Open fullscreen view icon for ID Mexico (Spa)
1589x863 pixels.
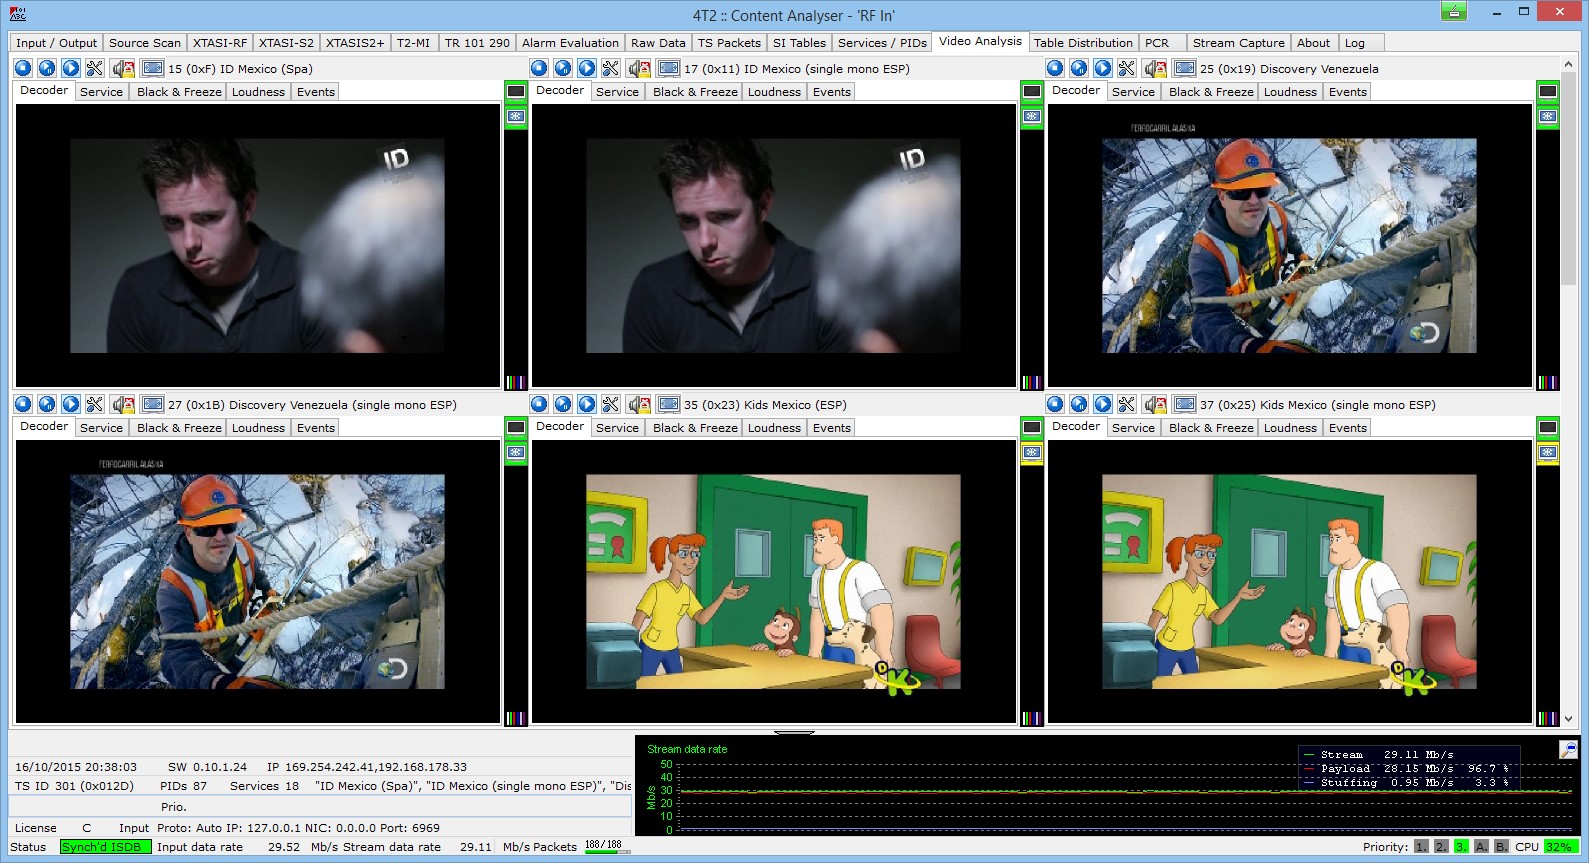[x=153, y=68]
